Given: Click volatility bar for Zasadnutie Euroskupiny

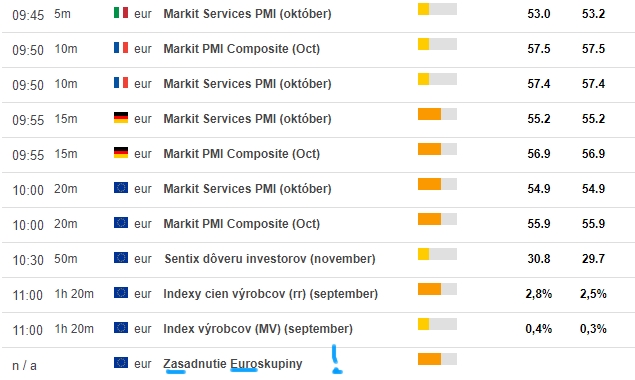Looking at the screenshot, I should (x=437, y=359).
